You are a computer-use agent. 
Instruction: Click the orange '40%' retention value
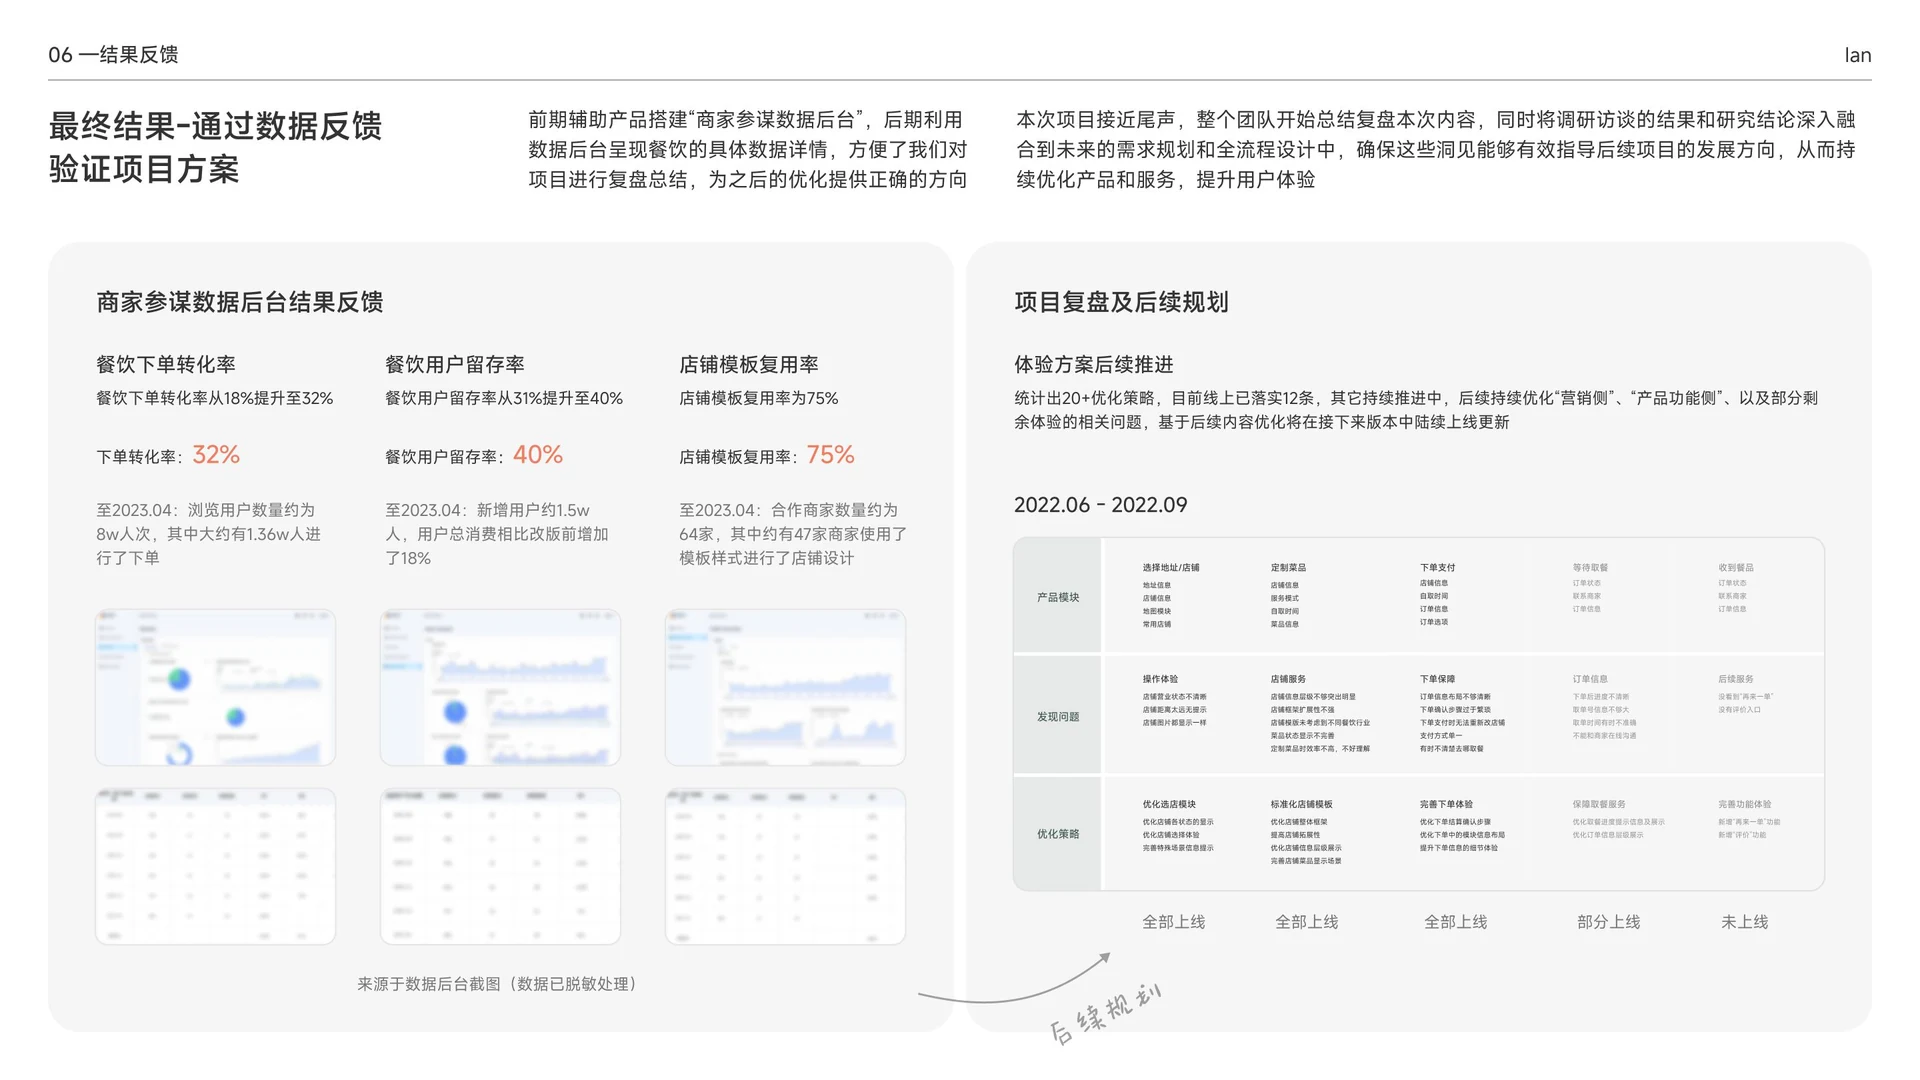(x=538, y=455)
